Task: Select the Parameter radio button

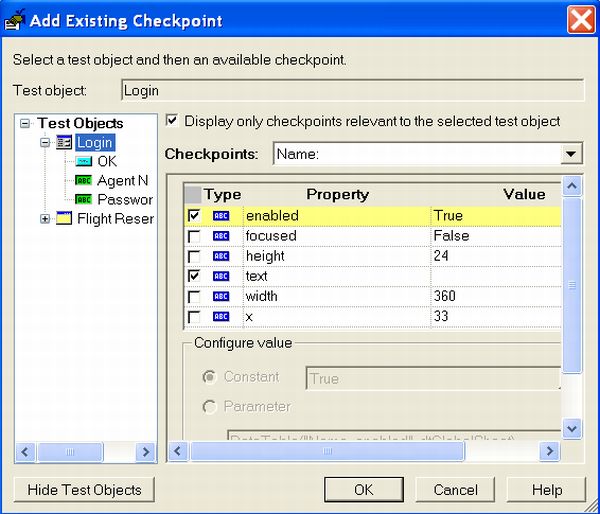Action: tap(210, 407)
